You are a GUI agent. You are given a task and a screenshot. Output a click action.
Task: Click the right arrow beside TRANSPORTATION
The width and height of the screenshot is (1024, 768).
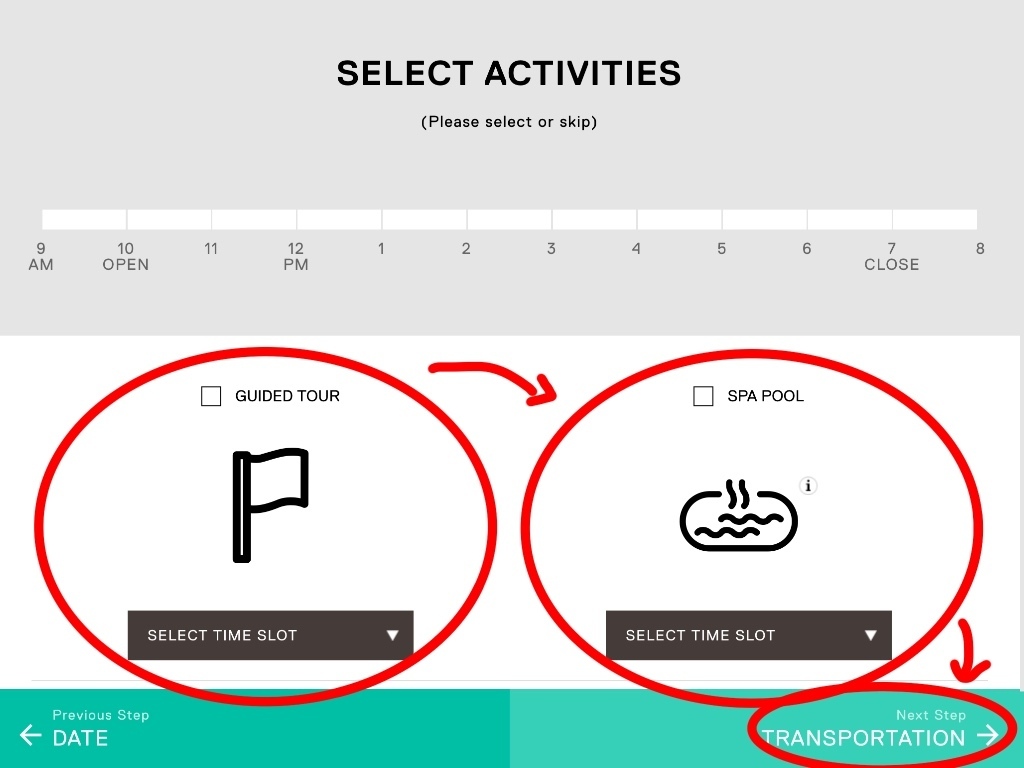(988, 735)
